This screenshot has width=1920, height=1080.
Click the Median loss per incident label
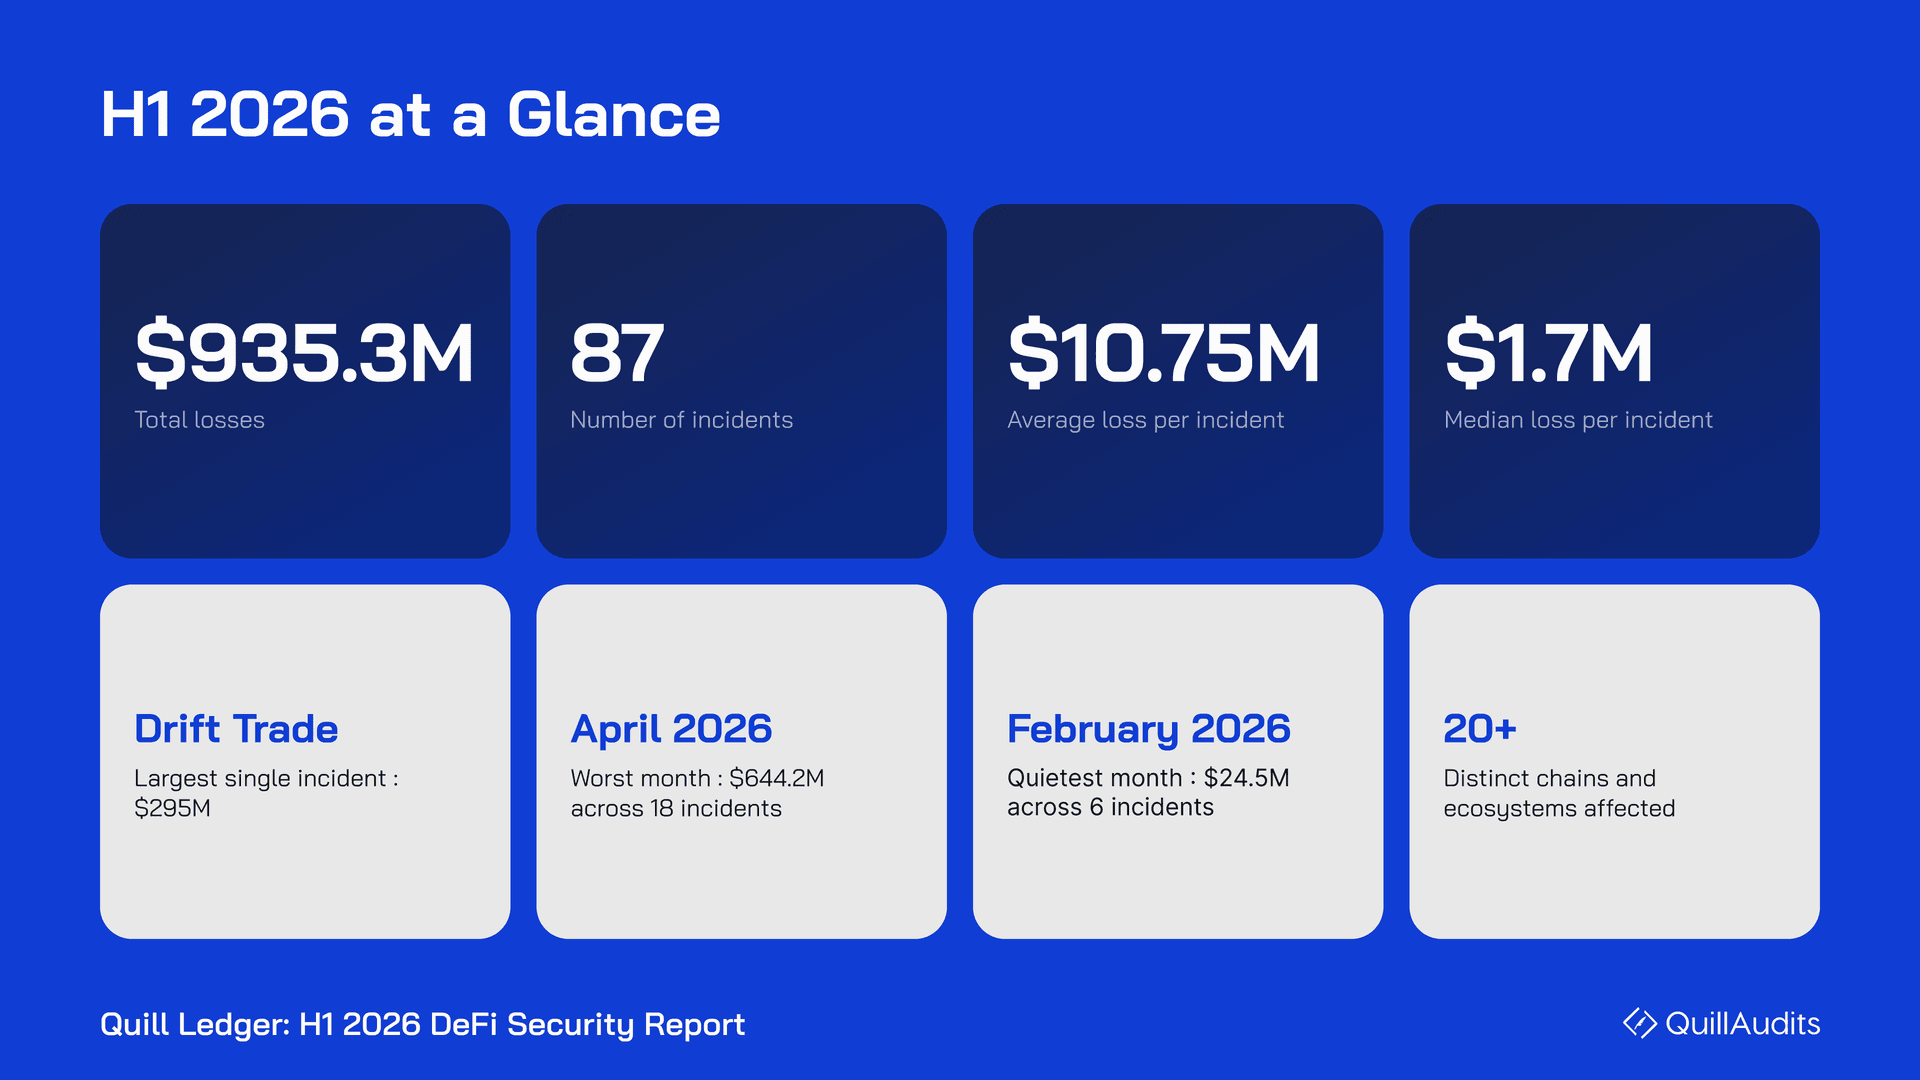click(x=1578, y=421)
